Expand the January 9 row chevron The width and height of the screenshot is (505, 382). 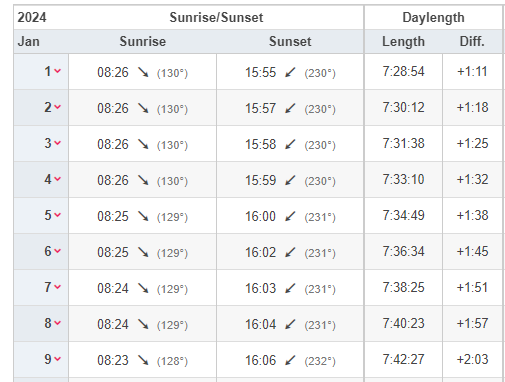coord(58,359)
